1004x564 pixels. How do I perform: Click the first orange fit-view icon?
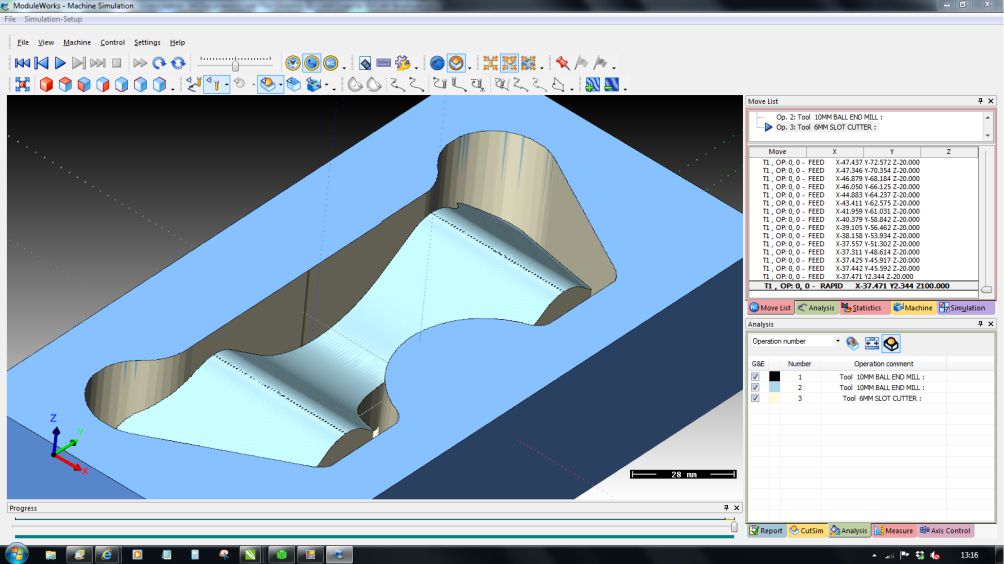(x=490, y=63)
